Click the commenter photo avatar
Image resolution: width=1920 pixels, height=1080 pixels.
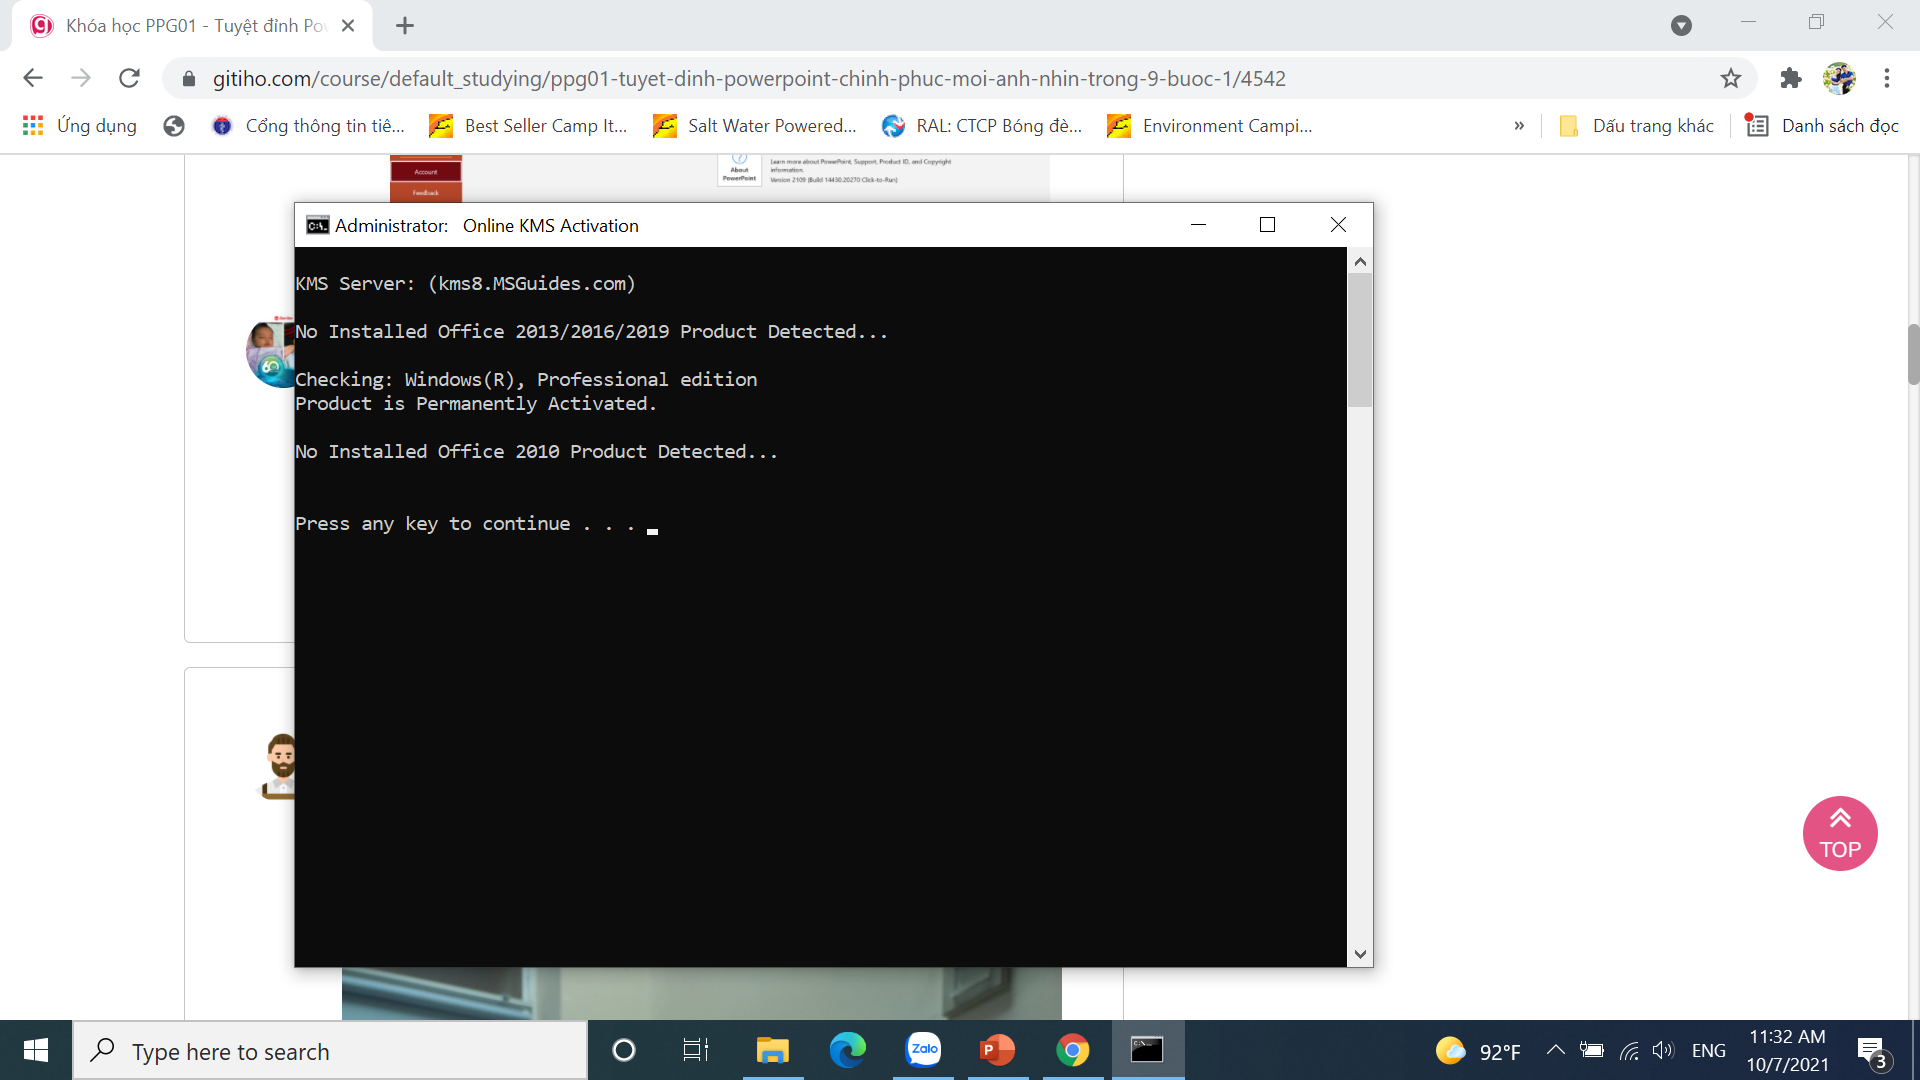pyautogui.click(x=271, y=352)
